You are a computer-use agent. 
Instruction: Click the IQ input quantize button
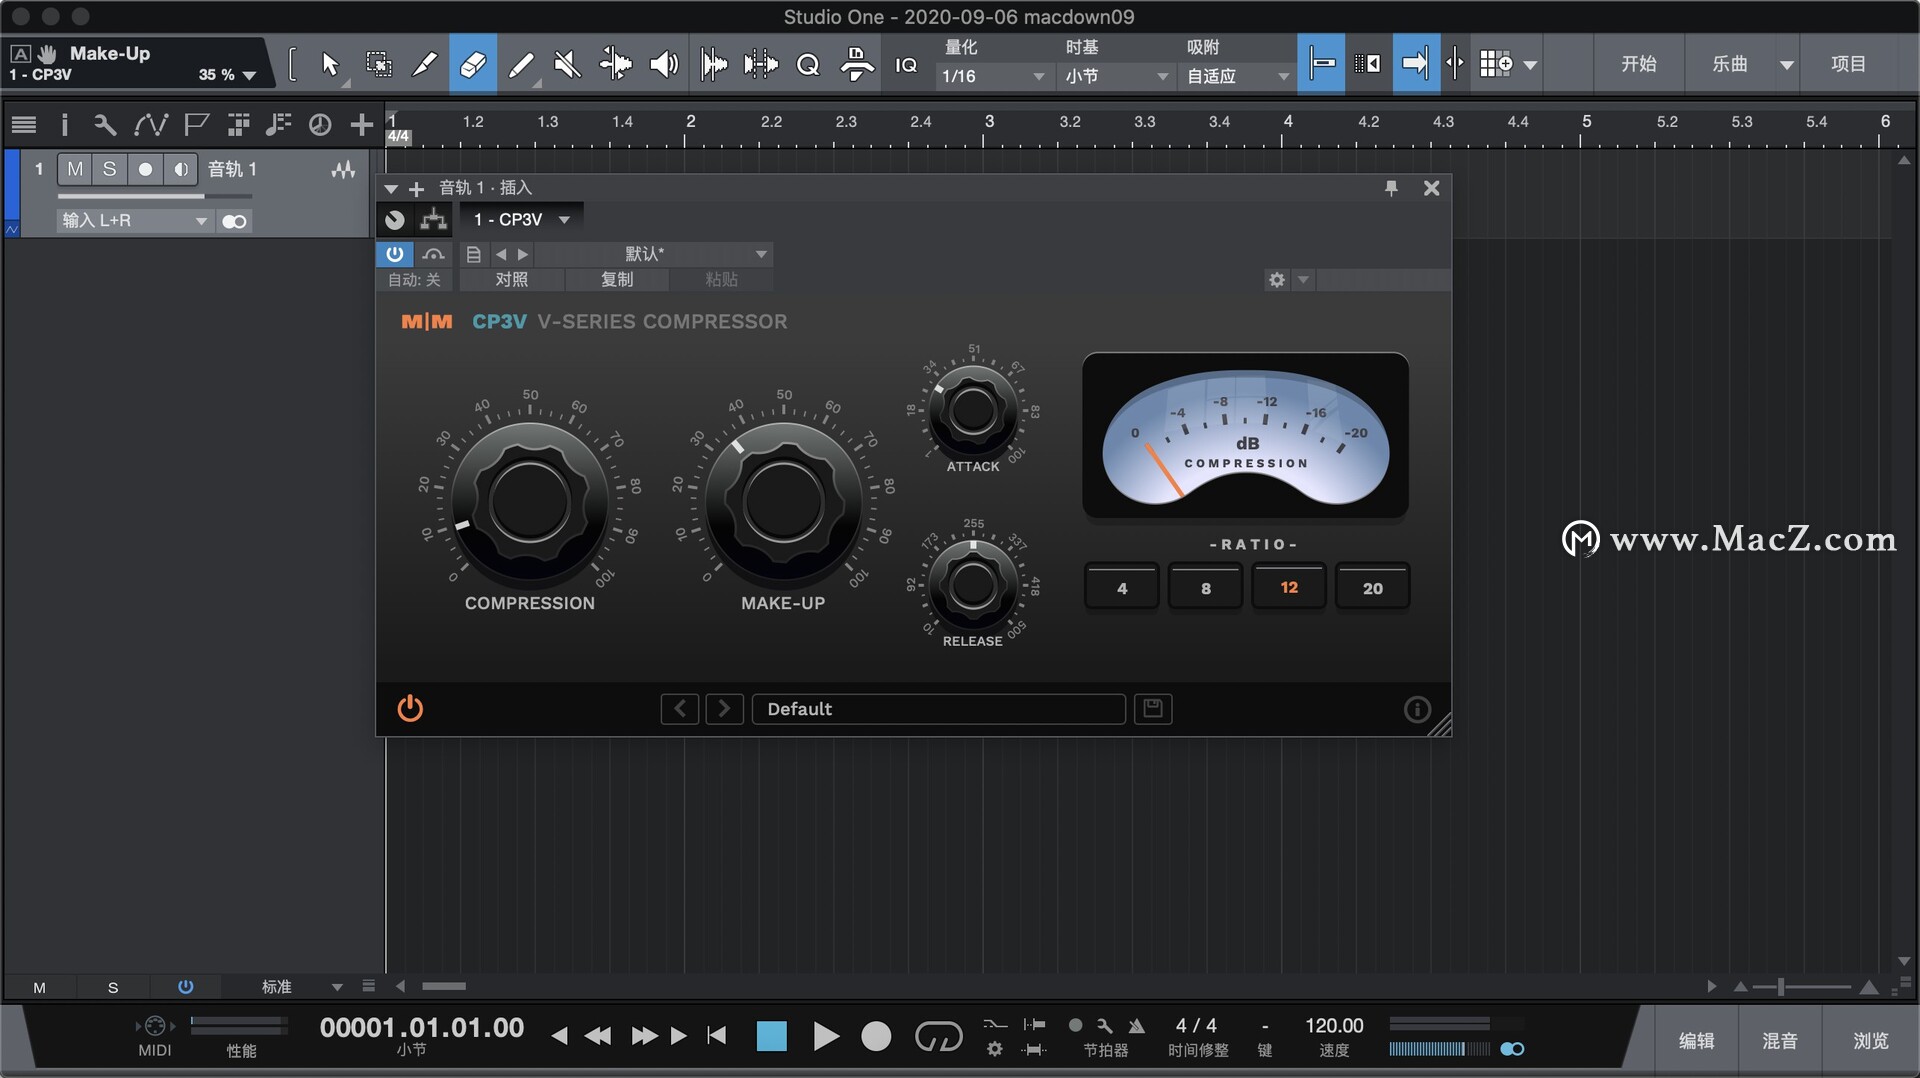pos(906,65)
